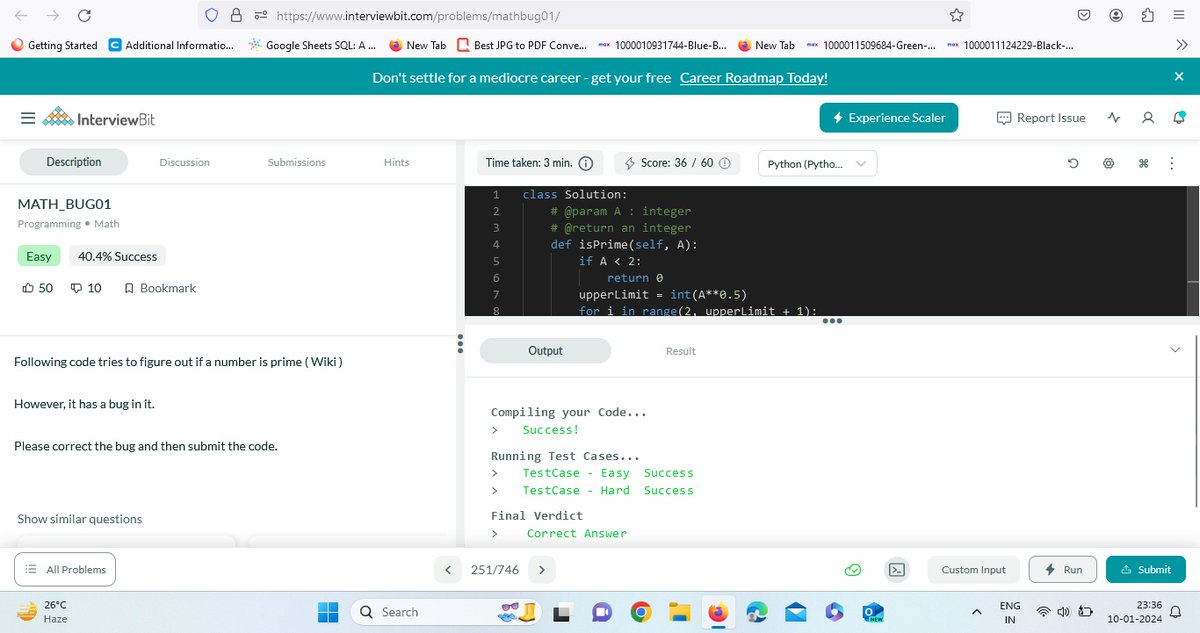
Task: Open browser extensions puzzle icon
Action: click(x=1148, y=15)
